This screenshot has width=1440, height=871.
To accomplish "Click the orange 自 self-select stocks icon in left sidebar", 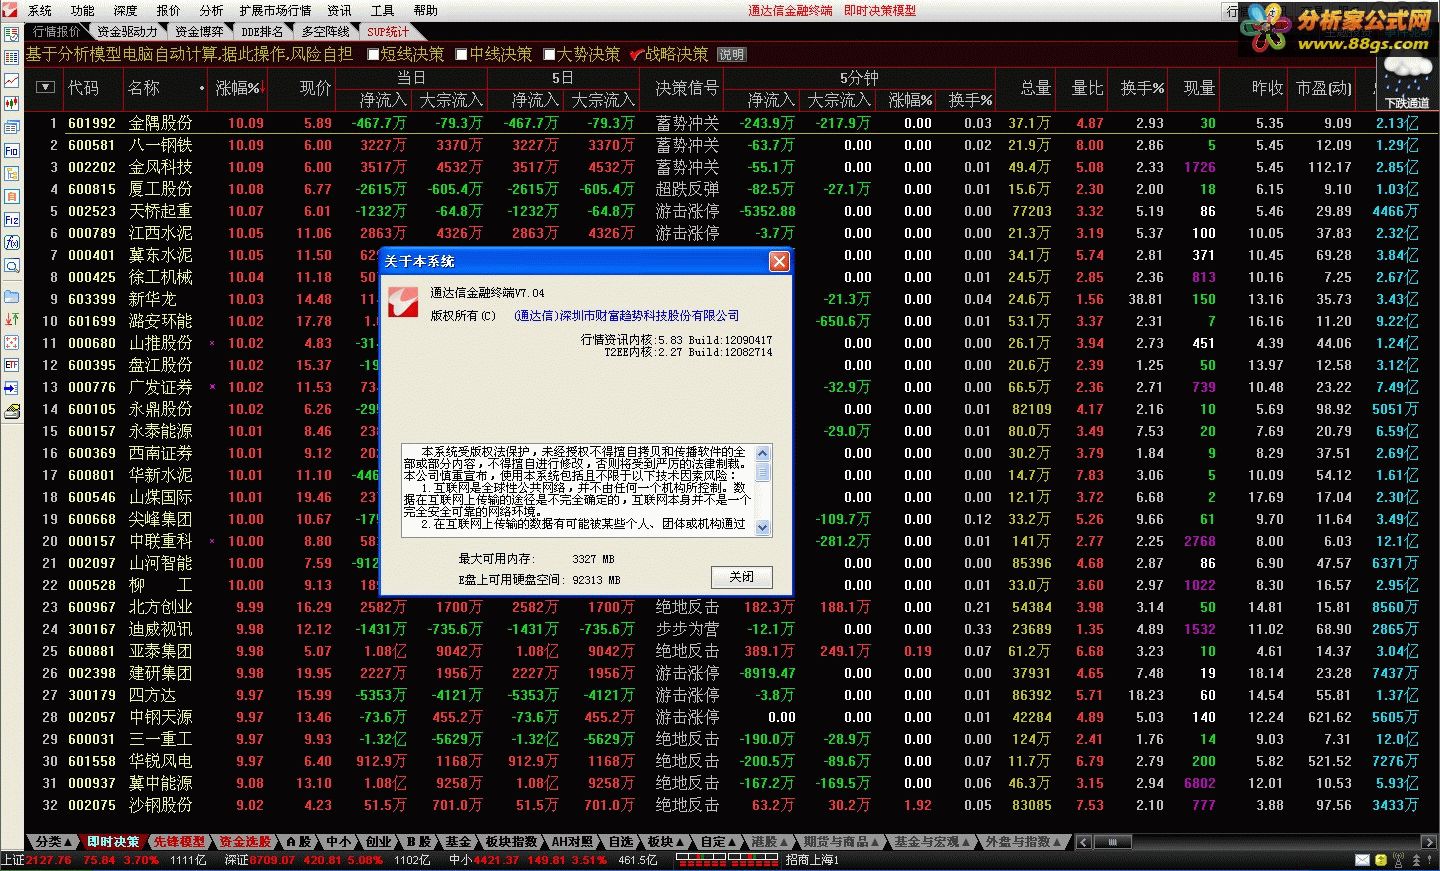I will click(12, 197).
